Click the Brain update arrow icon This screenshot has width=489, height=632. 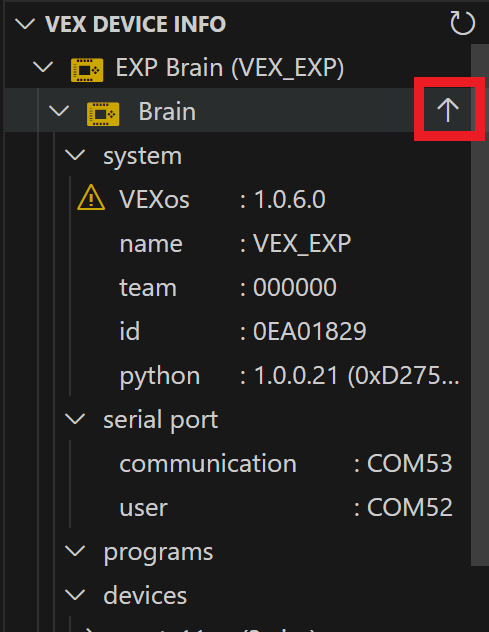point(448,110)
